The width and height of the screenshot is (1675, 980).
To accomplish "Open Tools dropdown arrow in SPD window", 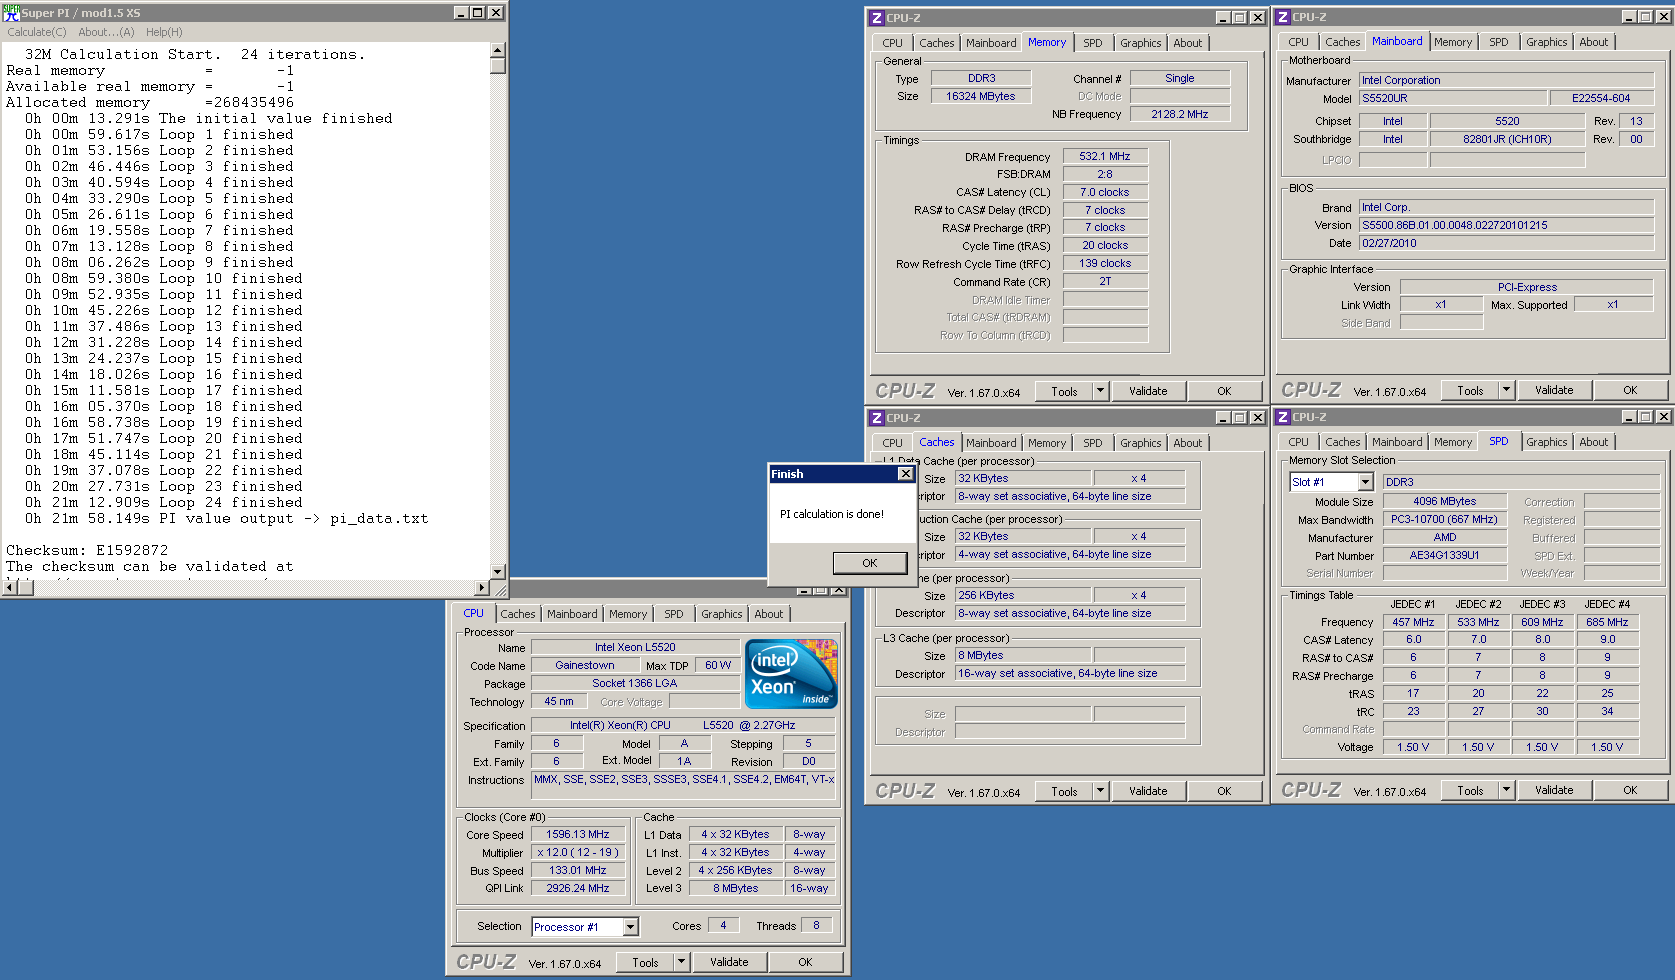I will [x=1506, y=790].
